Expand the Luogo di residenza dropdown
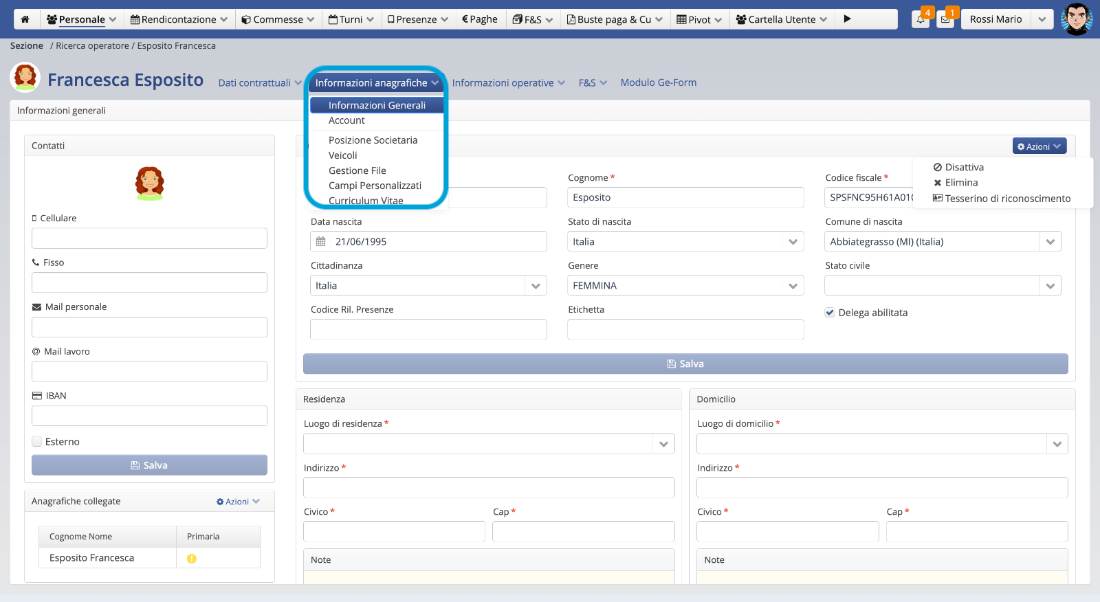This screenshot has height=602, width=1100. click(663, 443)
